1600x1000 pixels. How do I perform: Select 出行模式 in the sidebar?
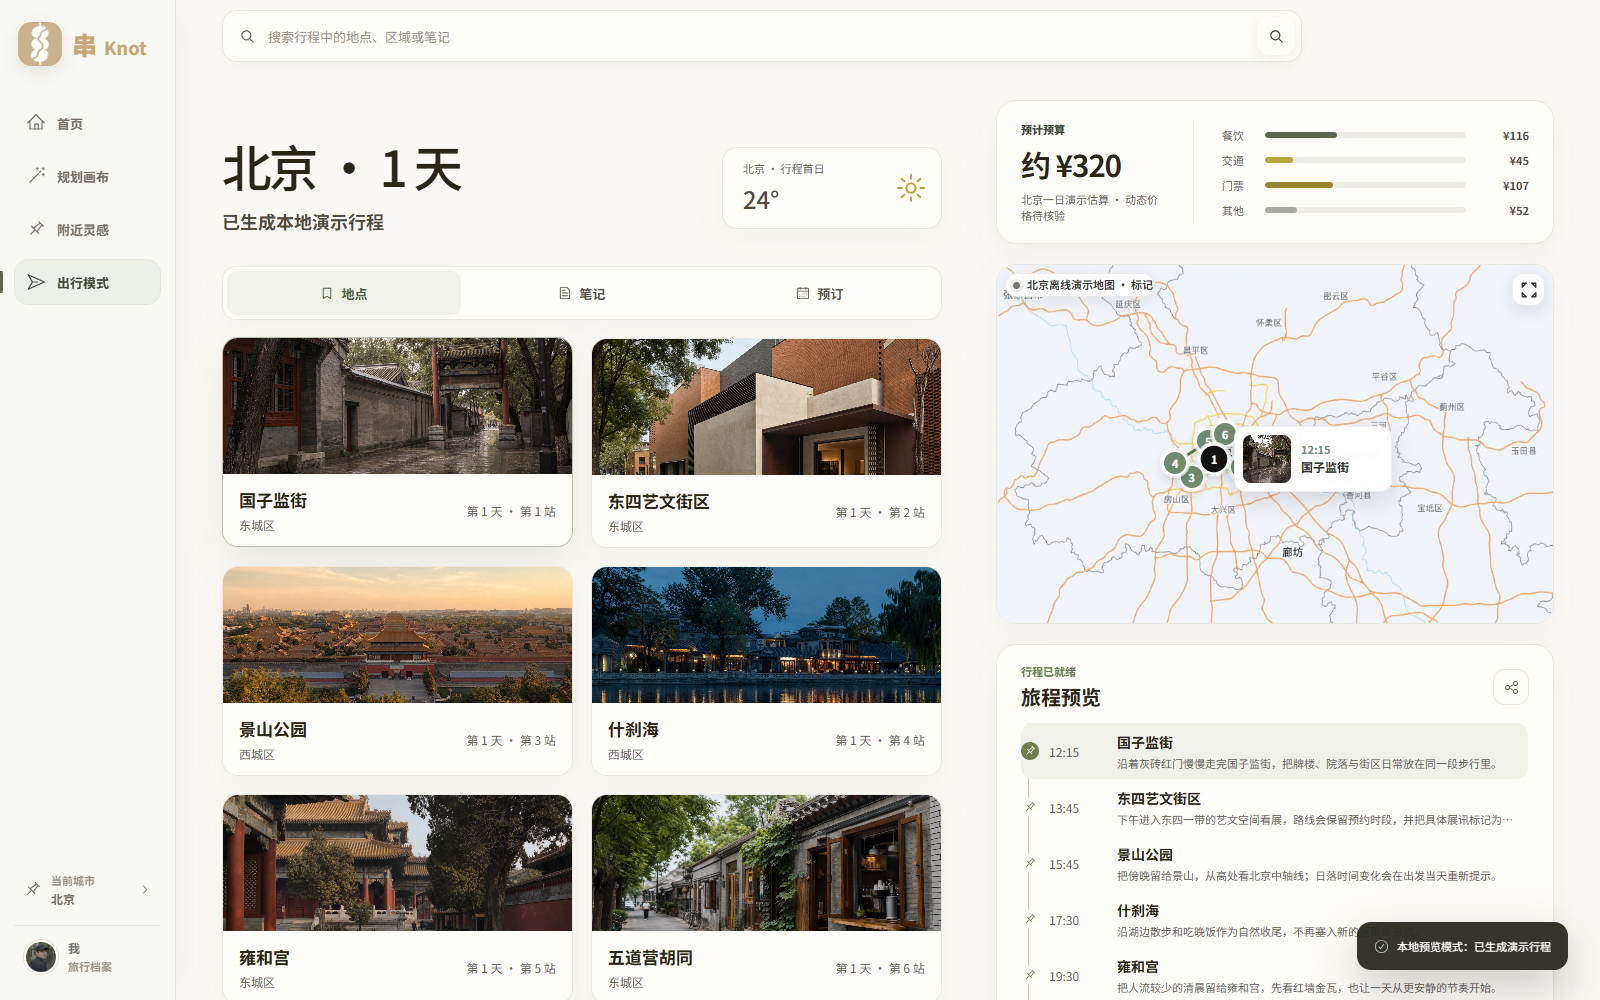pos(87,282)
